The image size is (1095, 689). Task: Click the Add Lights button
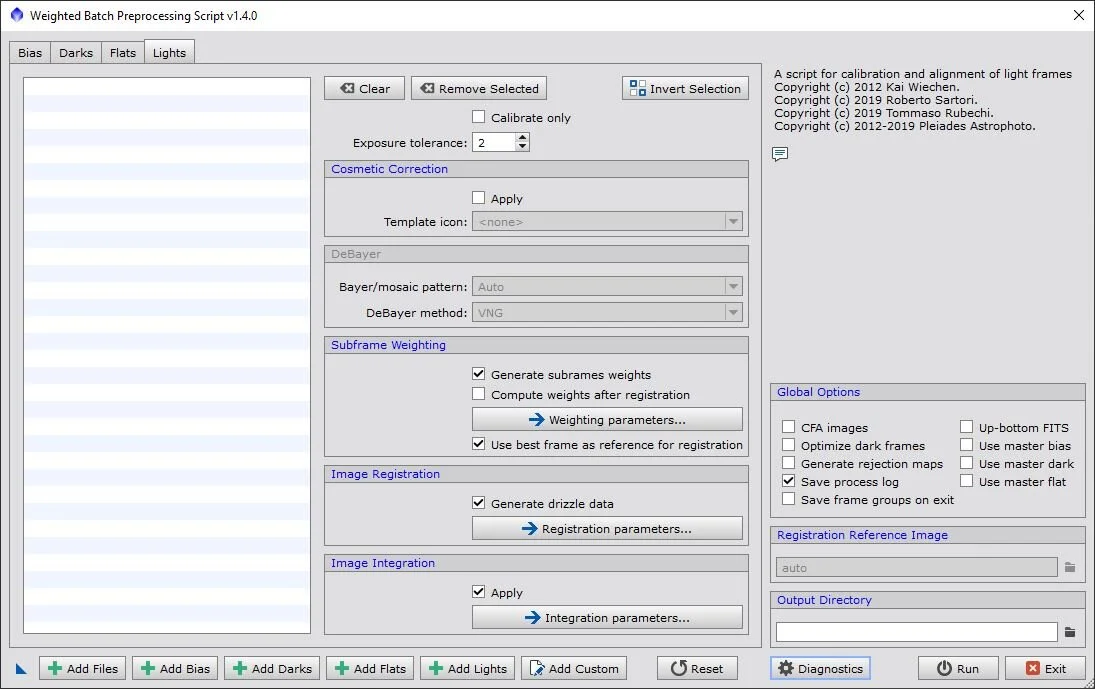point(468,669)
